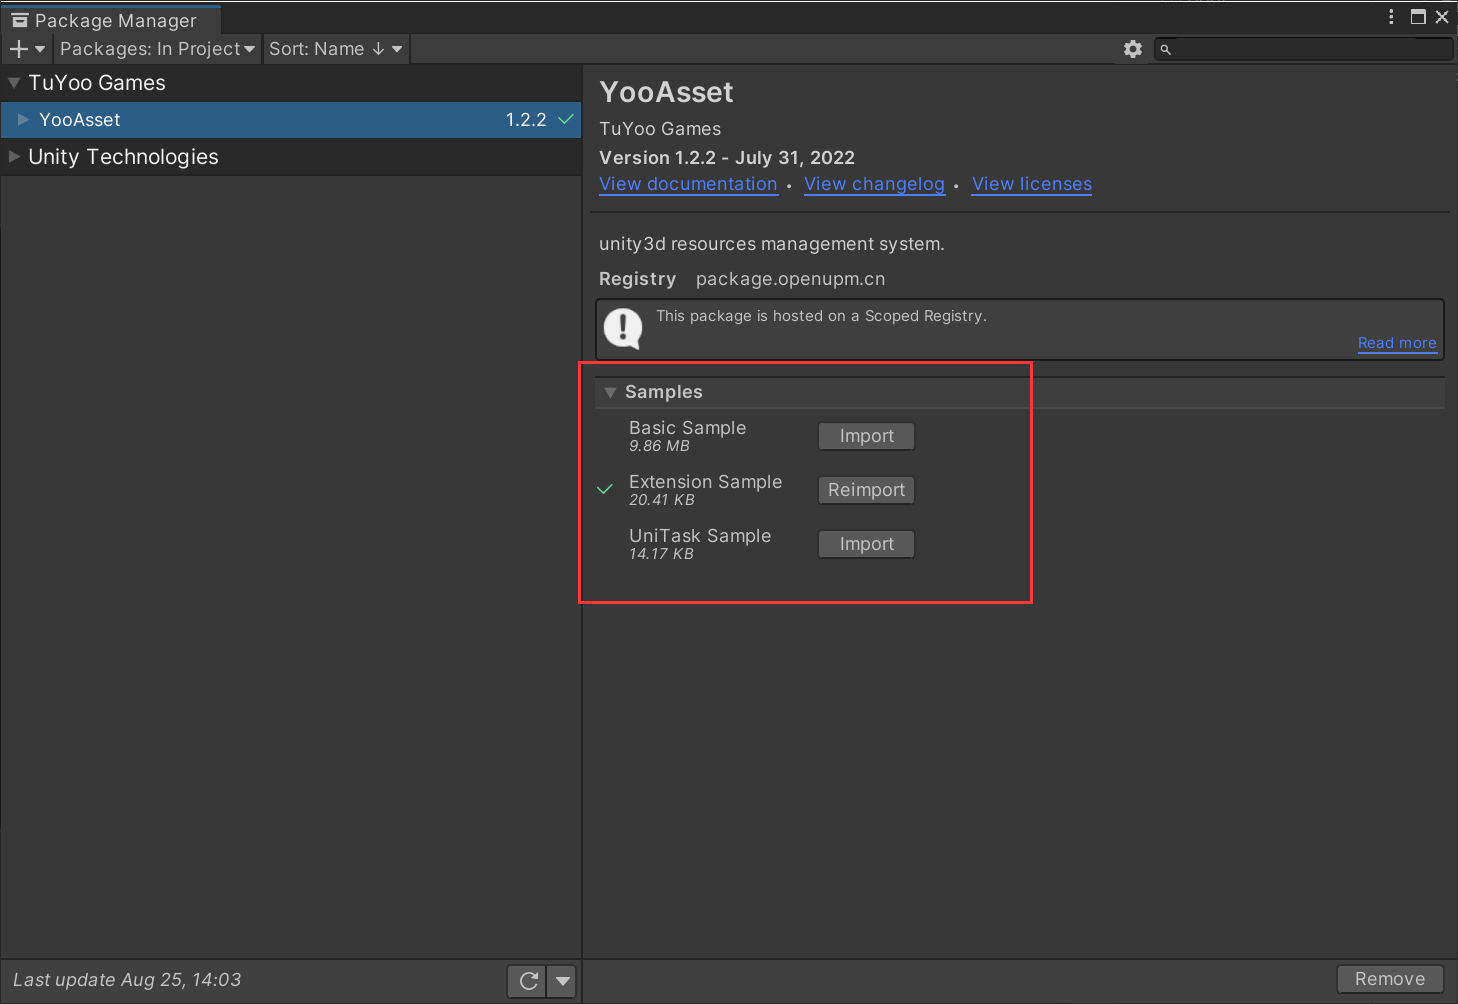Open the Packages: In Project dropdown
This screenshot has width=1458, height=1004.
coord(157,49)
